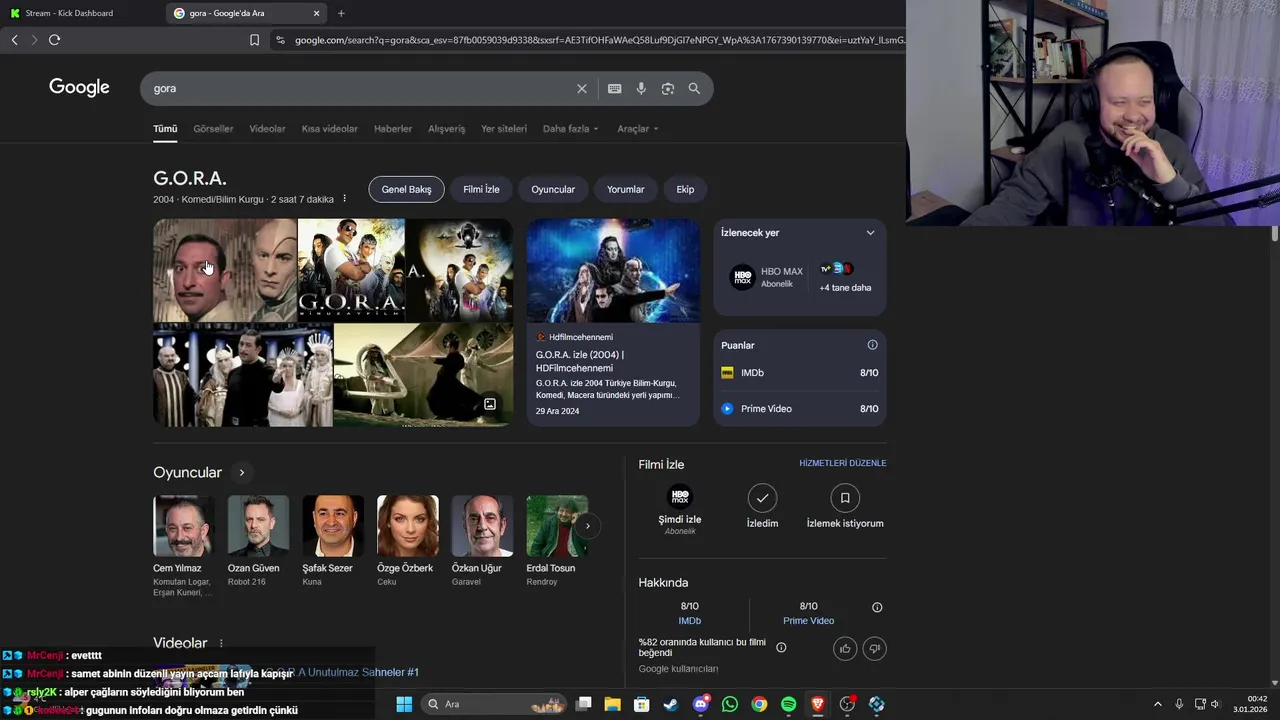This screenshot has width=1280, height=720.
Task: Open the Haberler tab
Action: coord(393,129)
